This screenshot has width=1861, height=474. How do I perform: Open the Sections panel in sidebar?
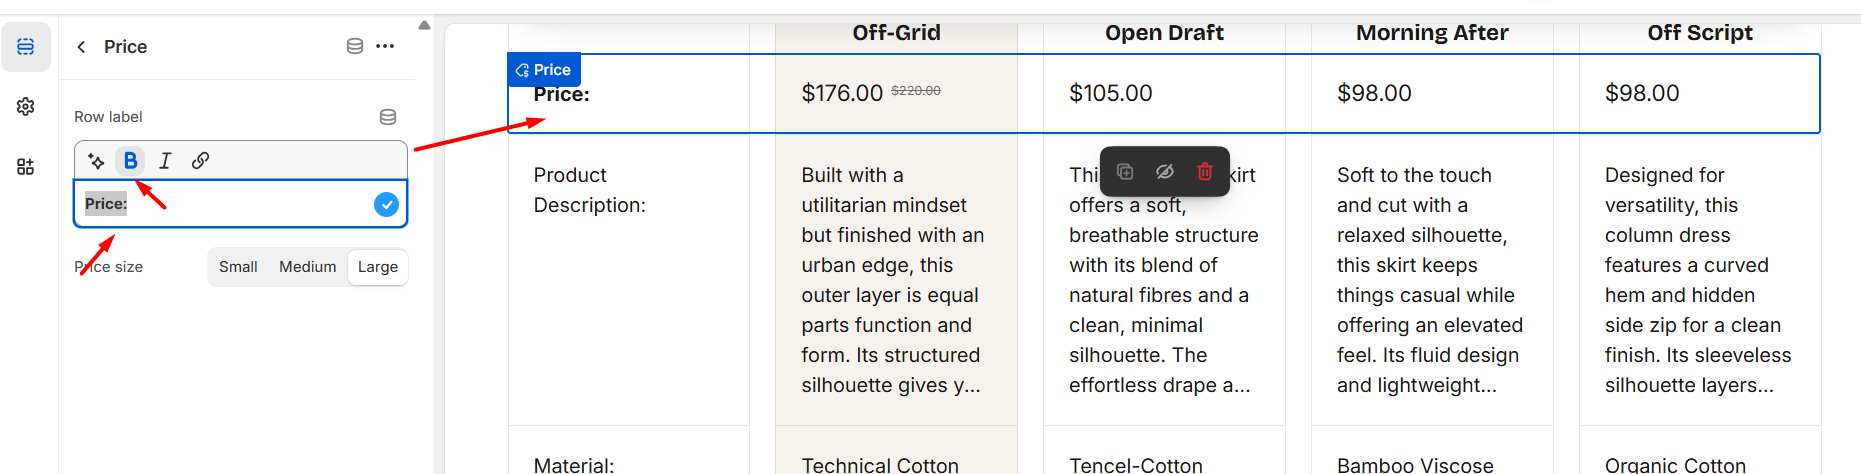click(x=26, y=47)
